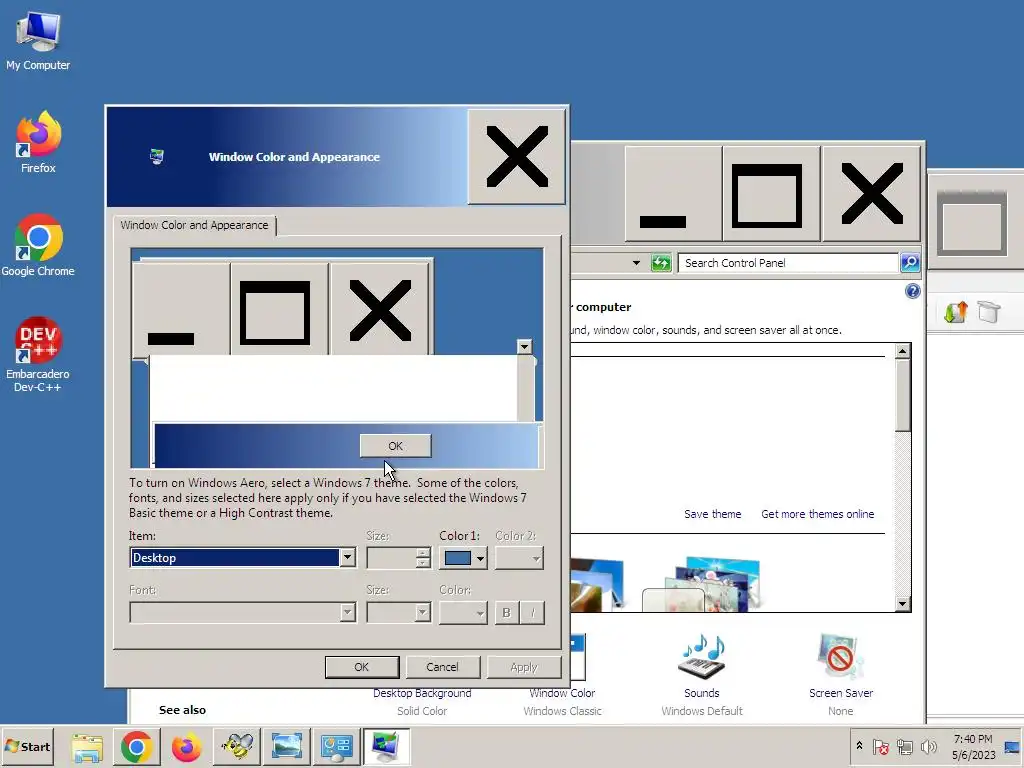Refresh Control Panel address bar
Viewport: 1024px width, 768px height.
coord(661,263)
